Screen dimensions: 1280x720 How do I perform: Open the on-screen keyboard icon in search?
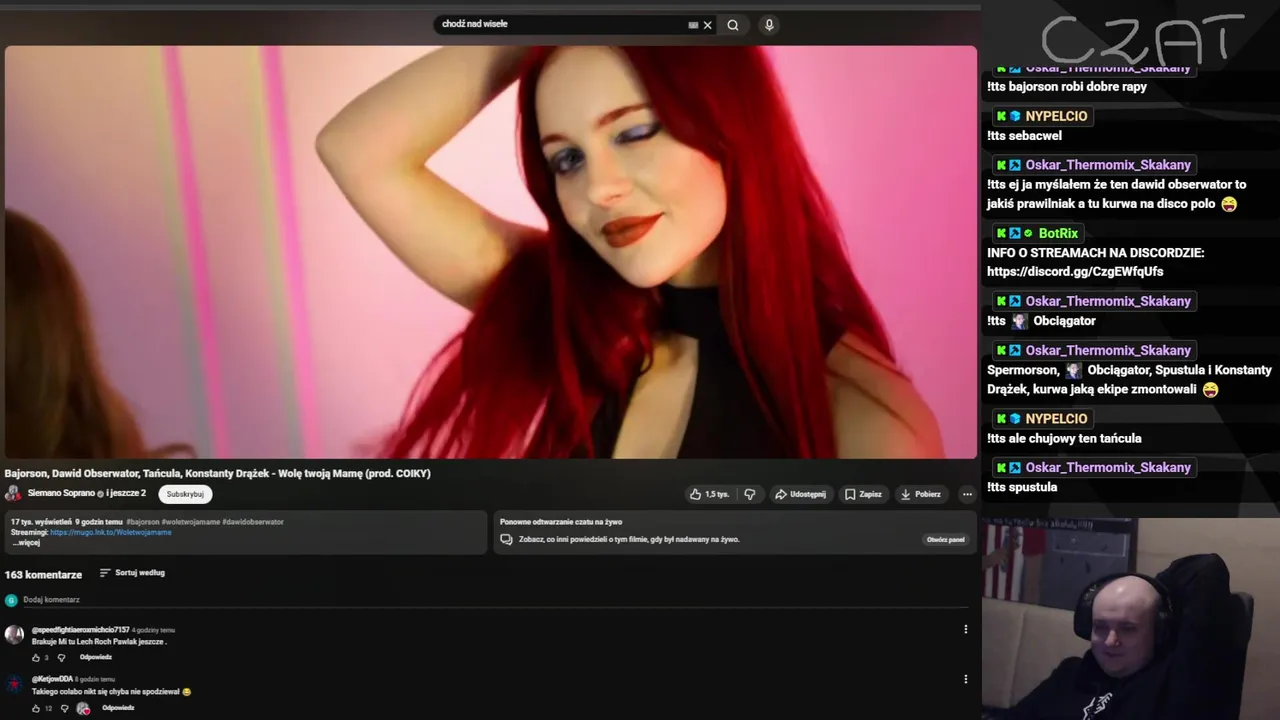pos(693,25)
